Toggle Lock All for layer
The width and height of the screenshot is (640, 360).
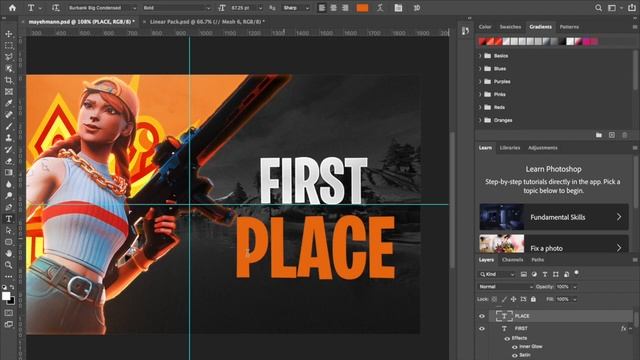[x=533, y=299]
